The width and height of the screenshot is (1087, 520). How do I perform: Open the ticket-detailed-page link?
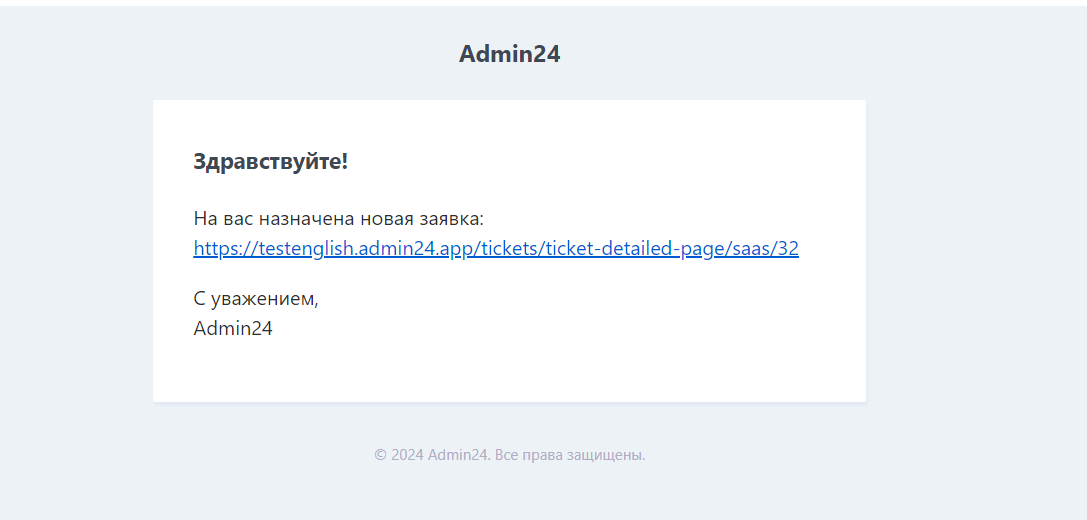[x=496, y=248]
